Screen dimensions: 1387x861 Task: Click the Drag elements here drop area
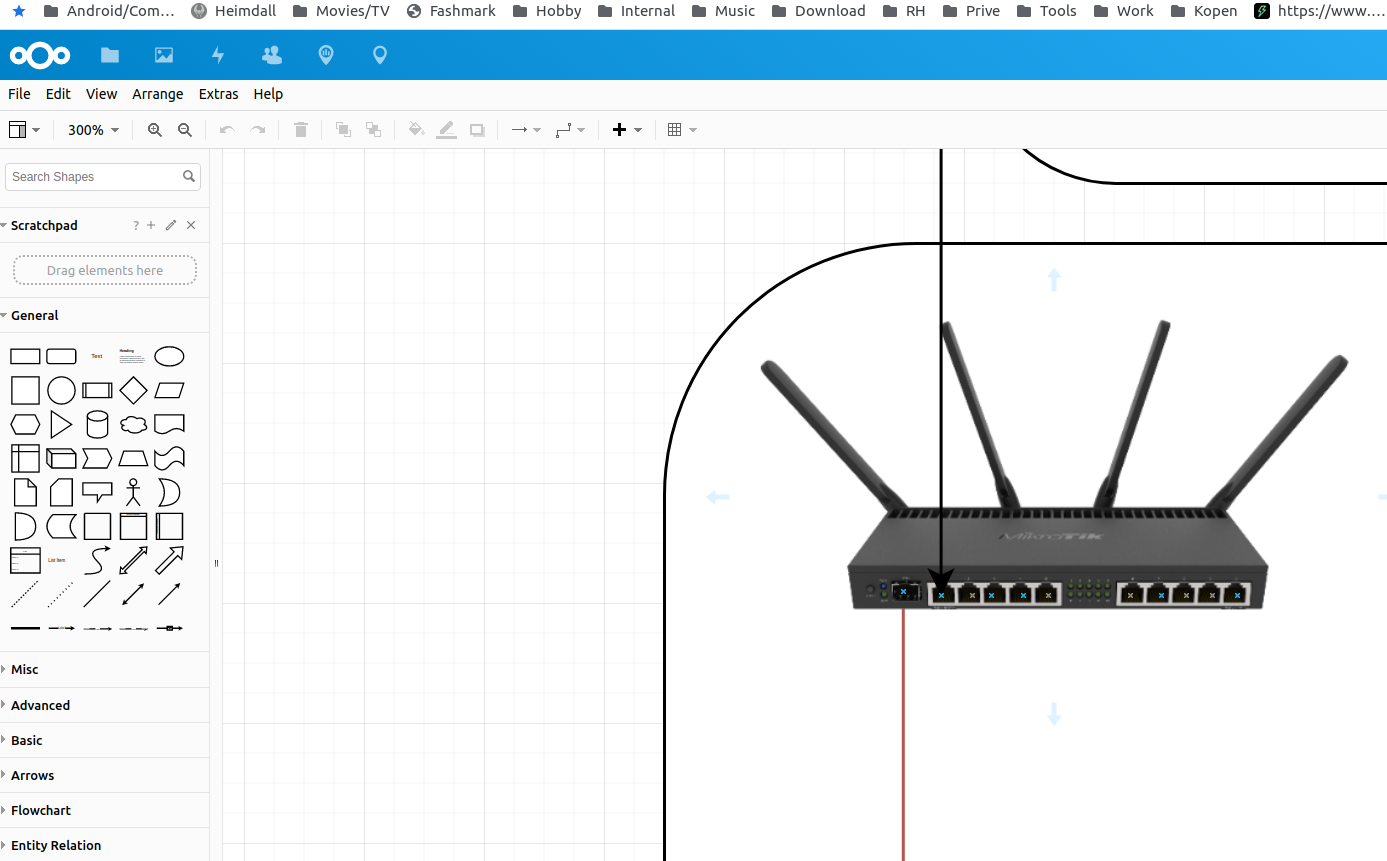105,270
